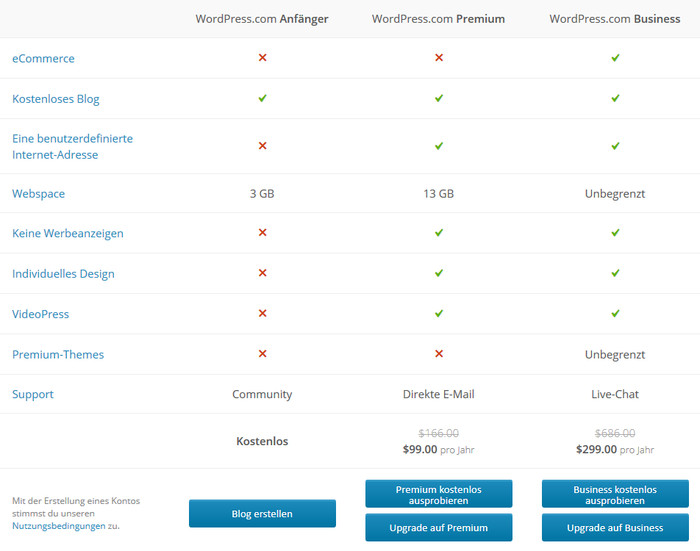Open the Eine benutzerdefinierte Internet-Adresse link
700x551 pixels.
click(x=72, y=146)
